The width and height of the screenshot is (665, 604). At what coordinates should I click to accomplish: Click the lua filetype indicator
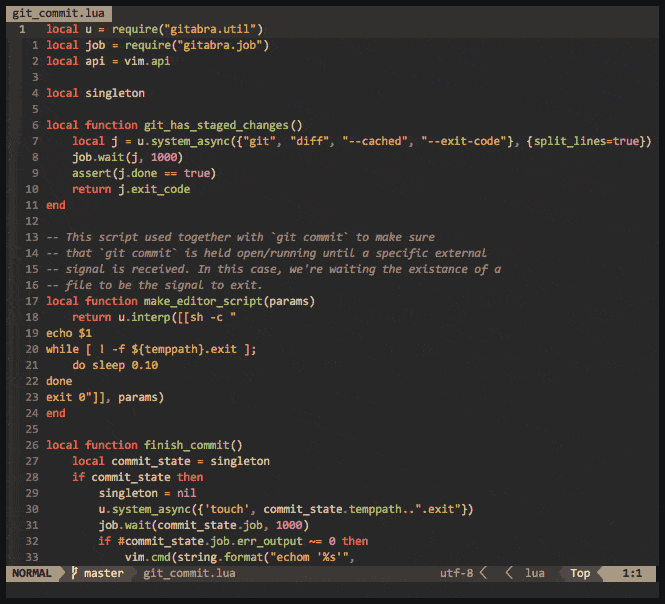pos(535,574)
